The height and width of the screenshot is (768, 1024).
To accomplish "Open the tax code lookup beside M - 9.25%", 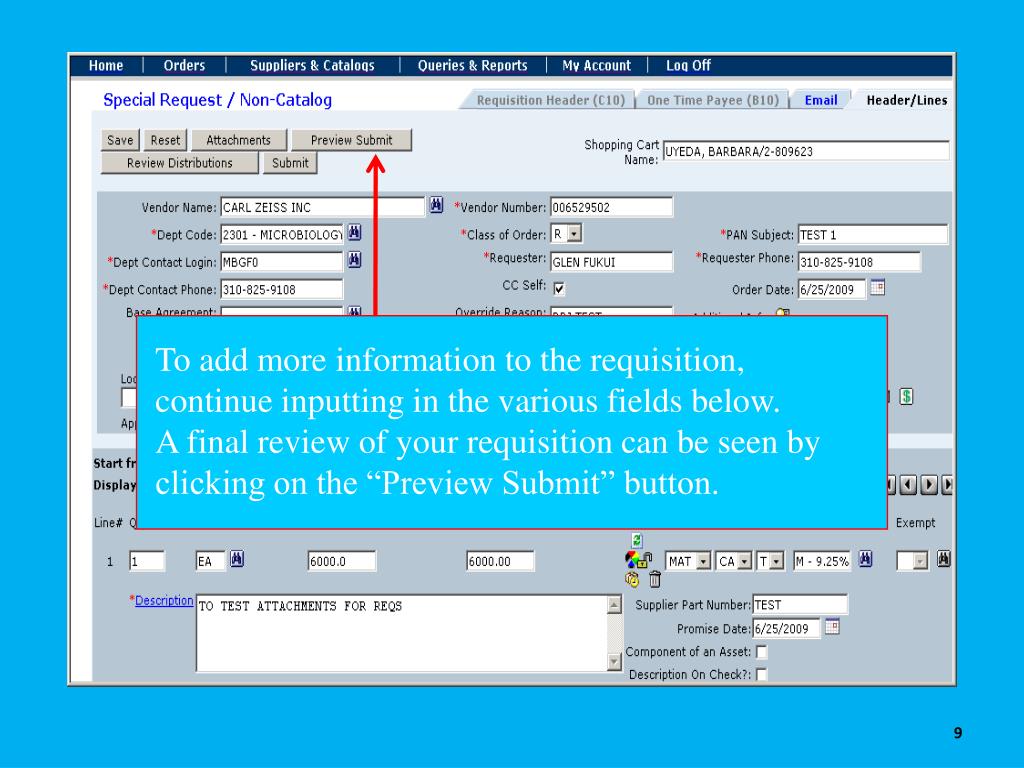I will 865,560.
